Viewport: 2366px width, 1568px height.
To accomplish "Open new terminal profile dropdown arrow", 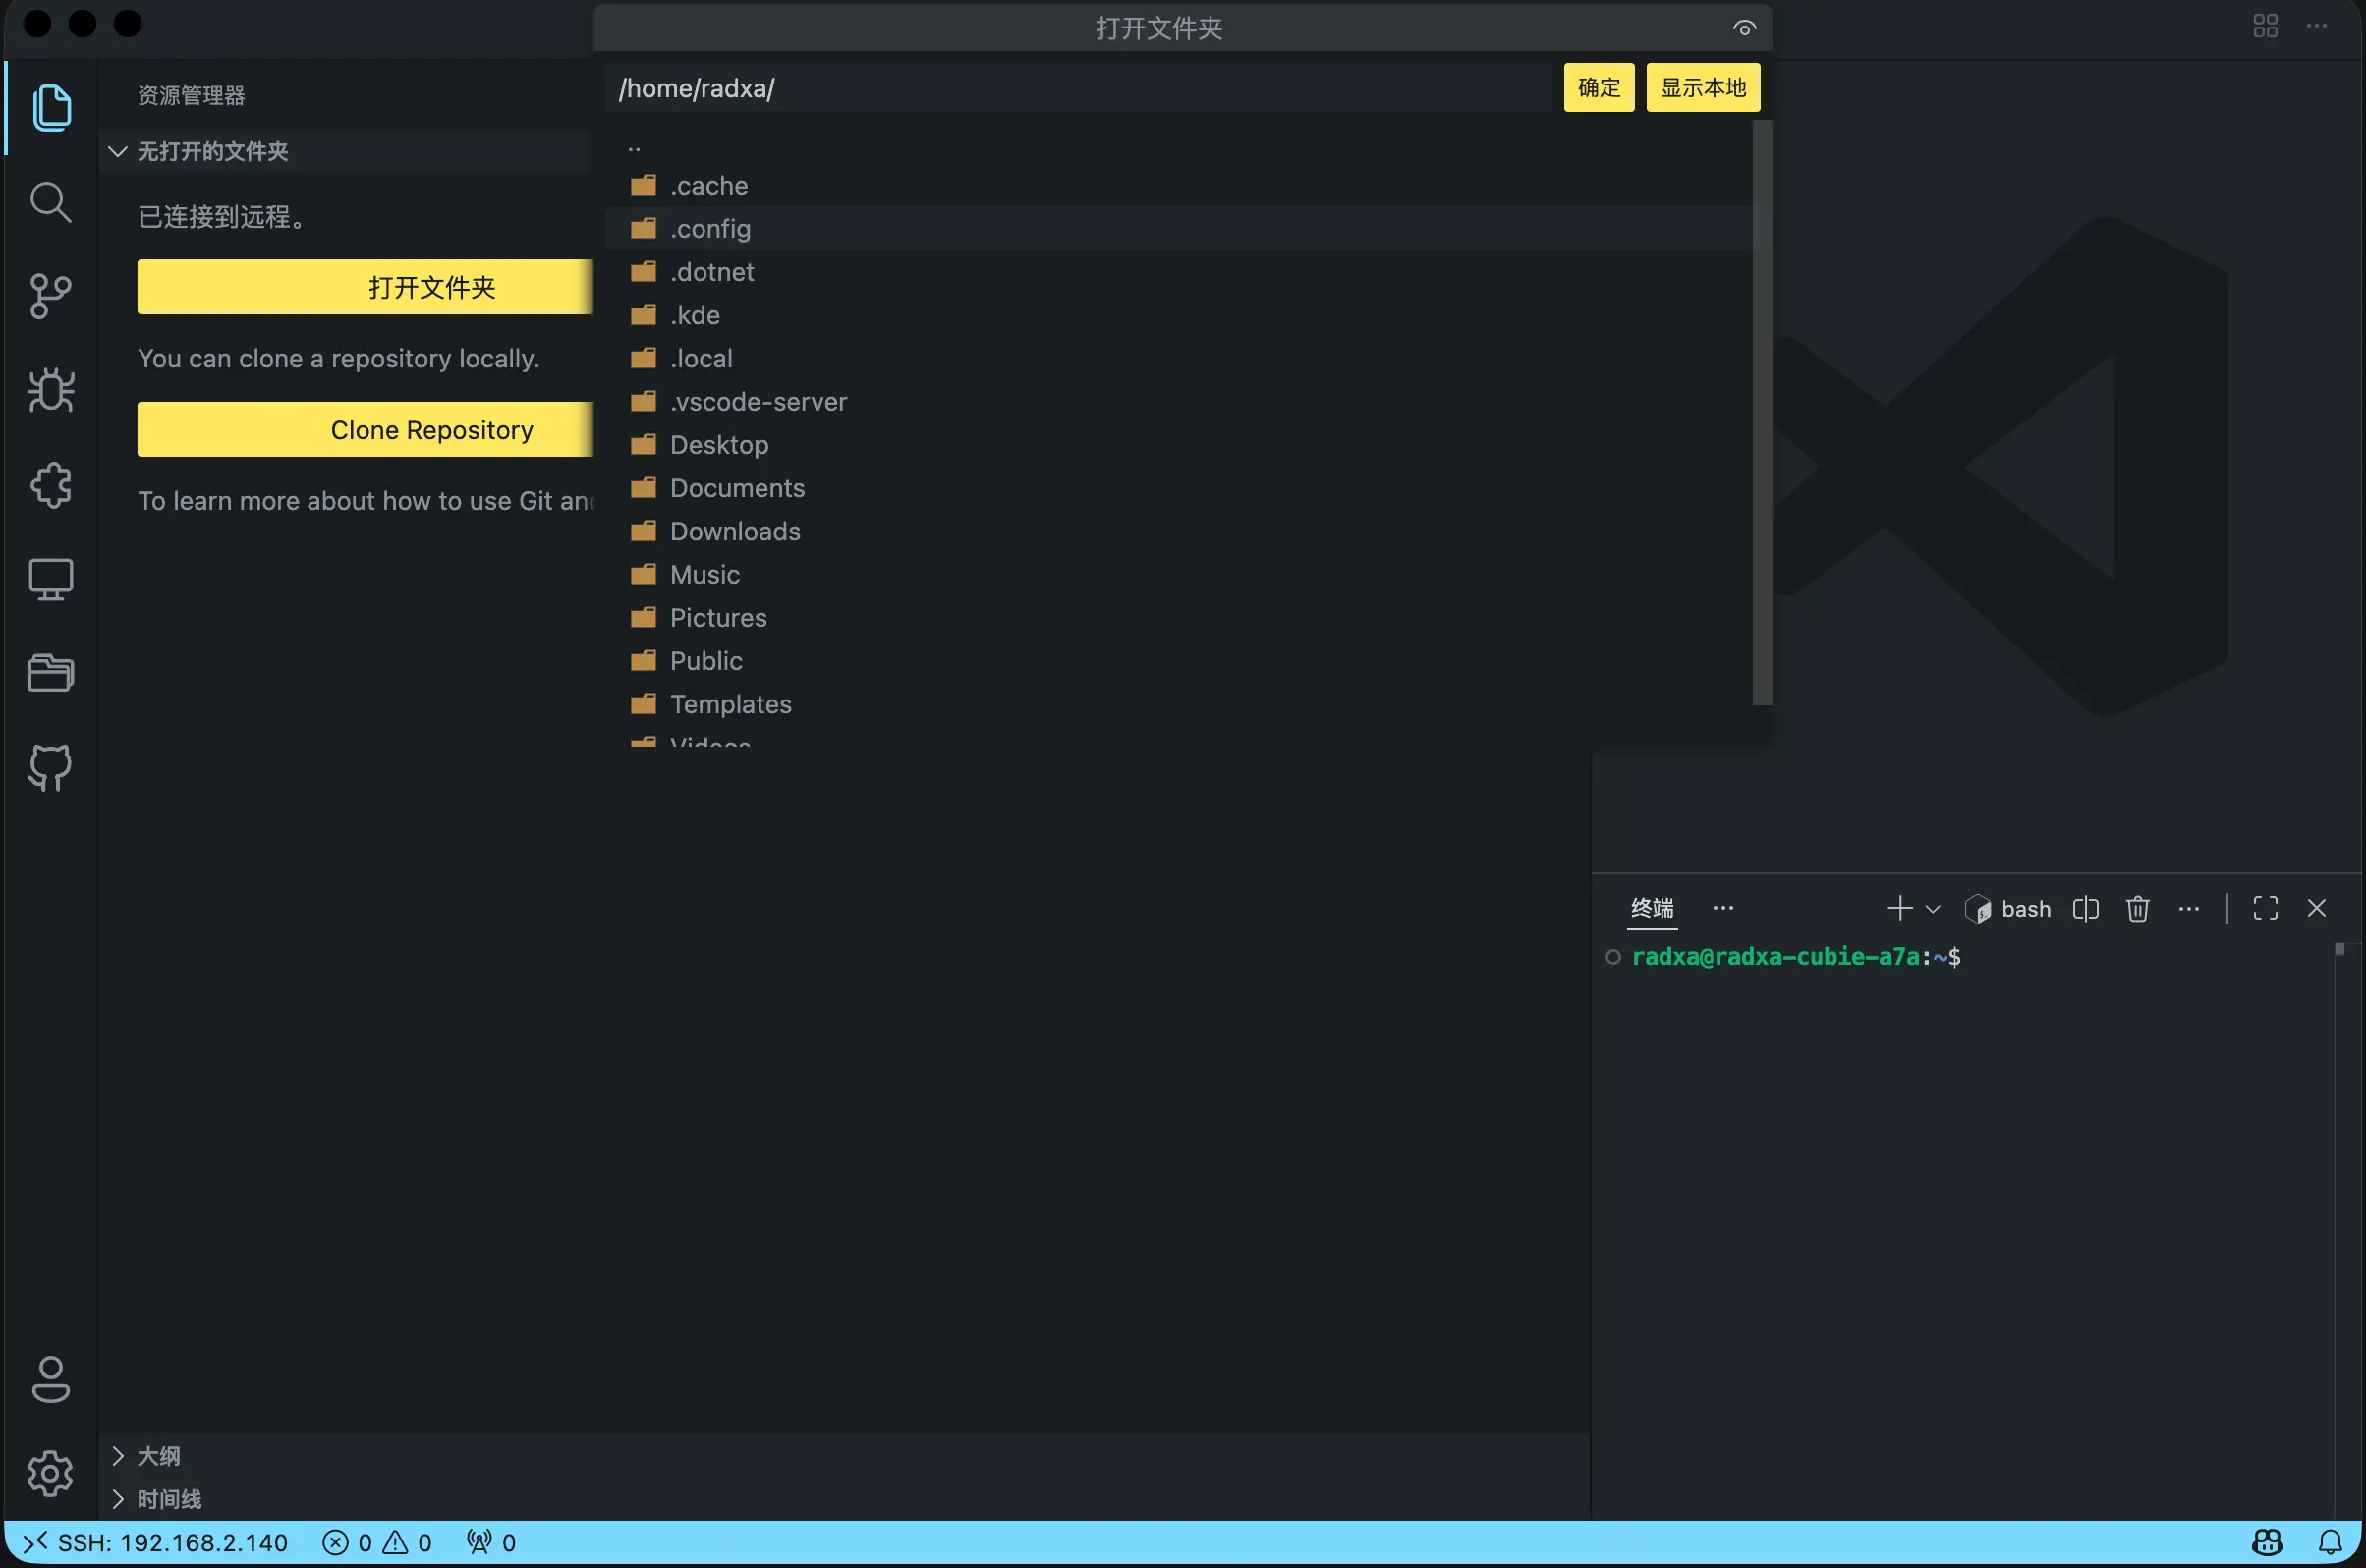I will pyautogui.click(x=1933, y=909).
